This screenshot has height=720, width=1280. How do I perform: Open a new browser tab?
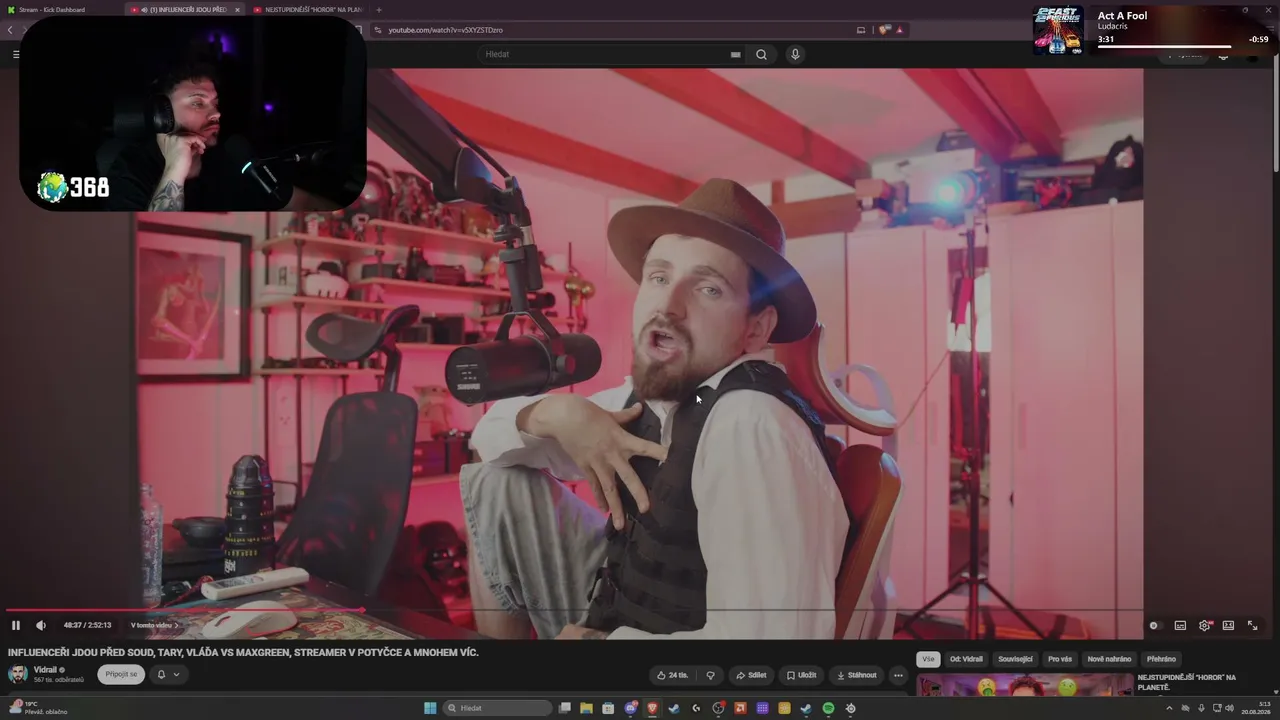click(x=379, y=10)
